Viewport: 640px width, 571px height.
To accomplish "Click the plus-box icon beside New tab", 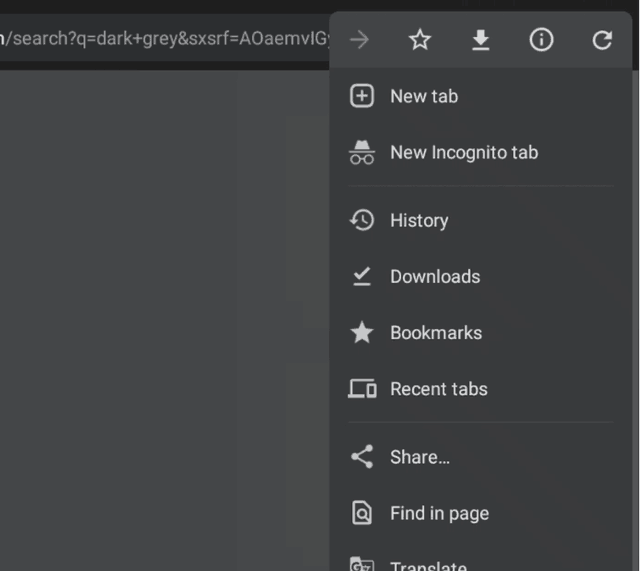I will click(361, 96).
